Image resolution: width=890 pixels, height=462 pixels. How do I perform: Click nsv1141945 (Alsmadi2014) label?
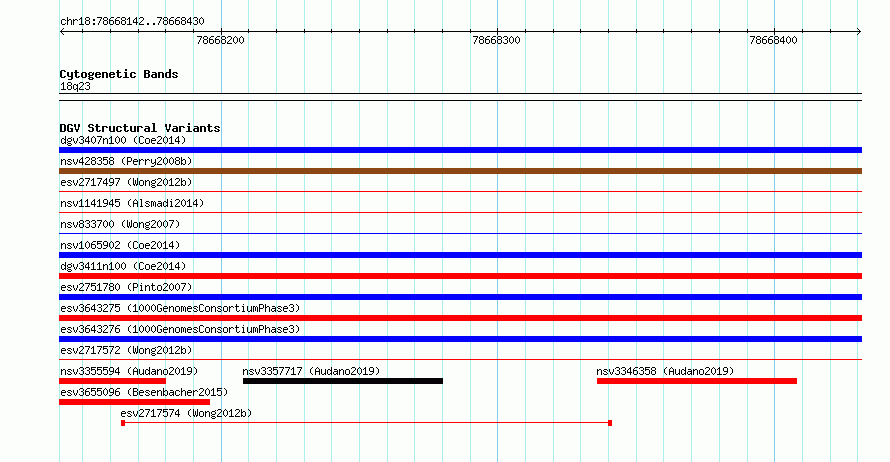pyautogui.click(x=132, y=203)
